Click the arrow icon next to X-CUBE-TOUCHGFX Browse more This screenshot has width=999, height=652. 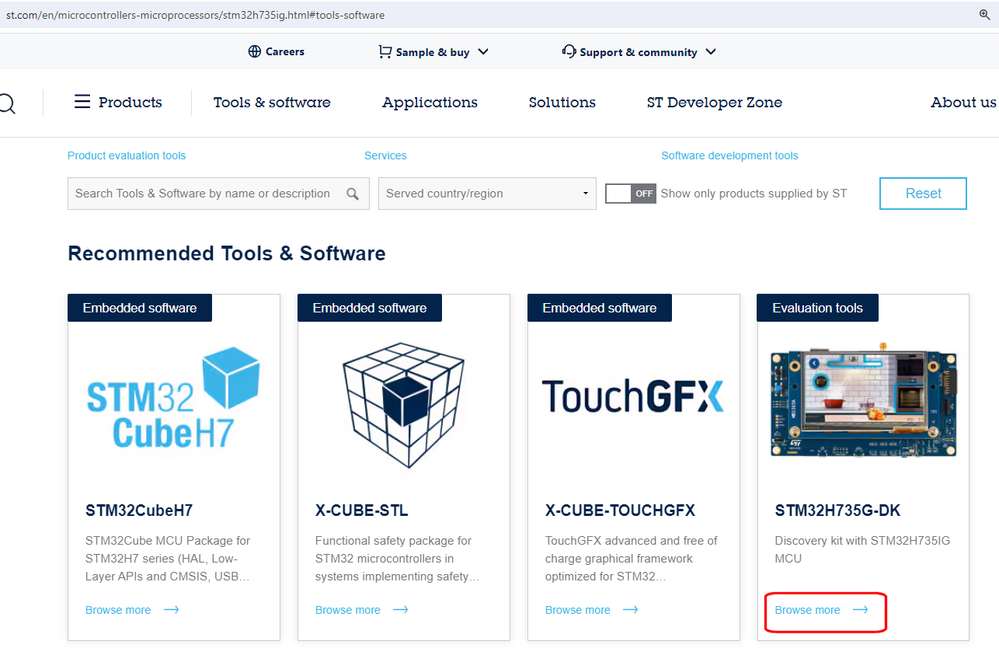click(x=630, y=610)
